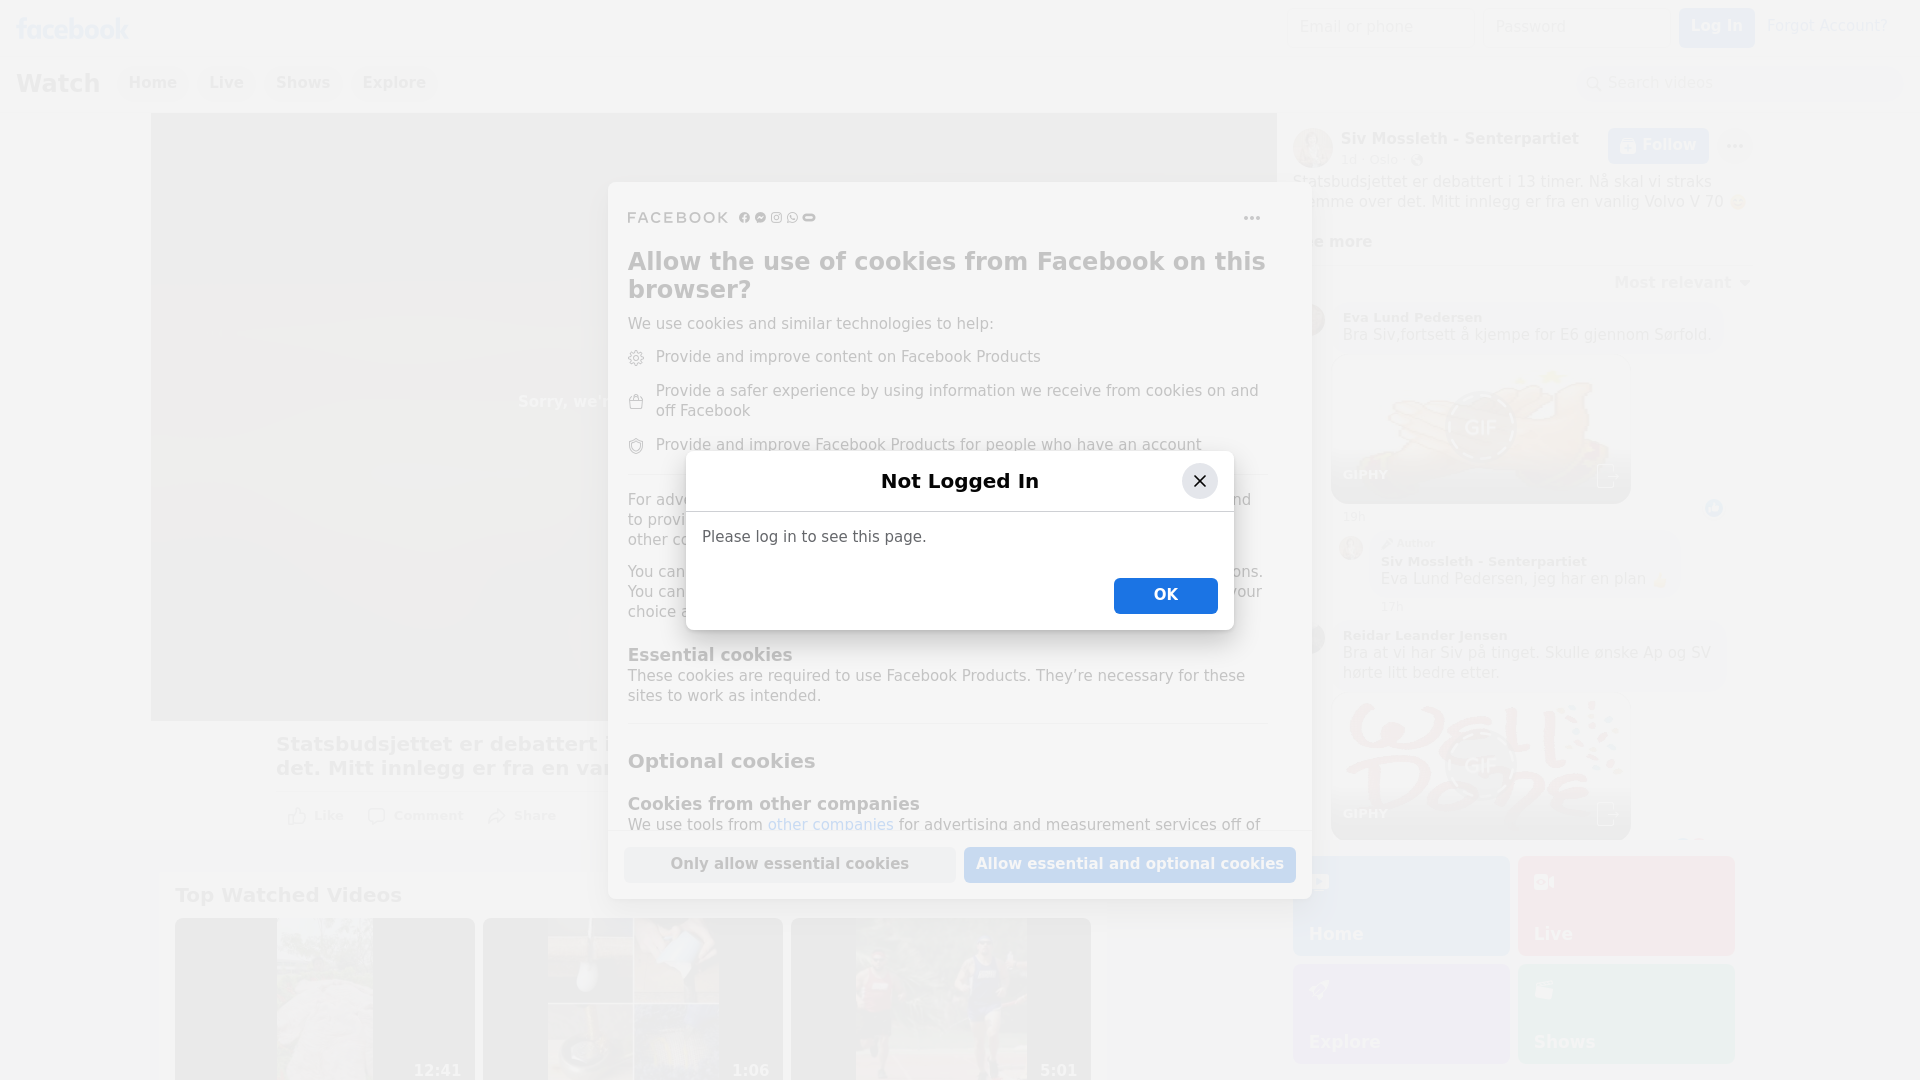
Task: Click Allow essential and optional cookies
Action: pyautogui.click(x=1129, y=865)
